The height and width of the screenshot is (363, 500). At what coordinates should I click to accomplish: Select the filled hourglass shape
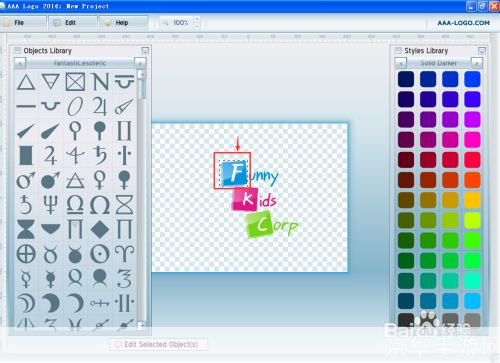point(26,229)
